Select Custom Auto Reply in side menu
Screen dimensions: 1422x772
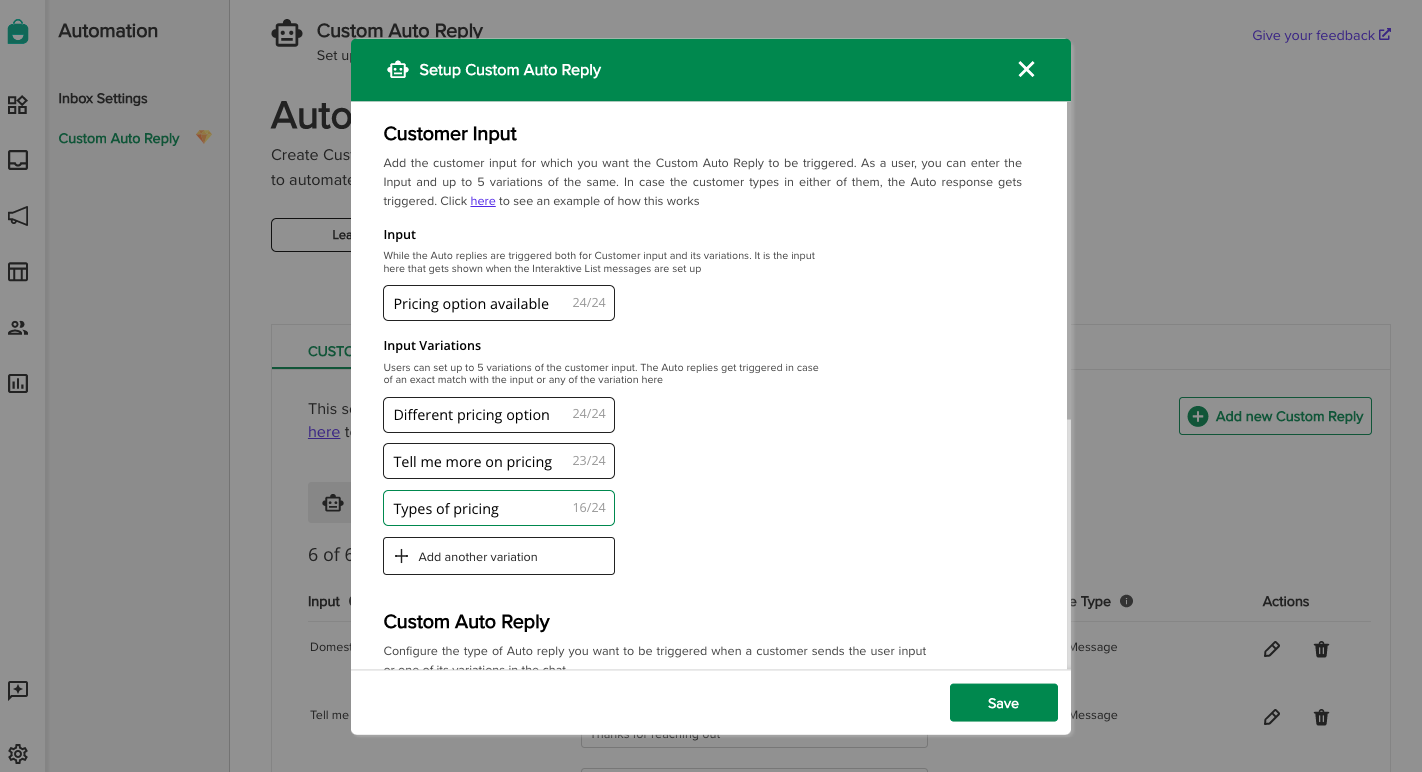click(x=119, y=139)
